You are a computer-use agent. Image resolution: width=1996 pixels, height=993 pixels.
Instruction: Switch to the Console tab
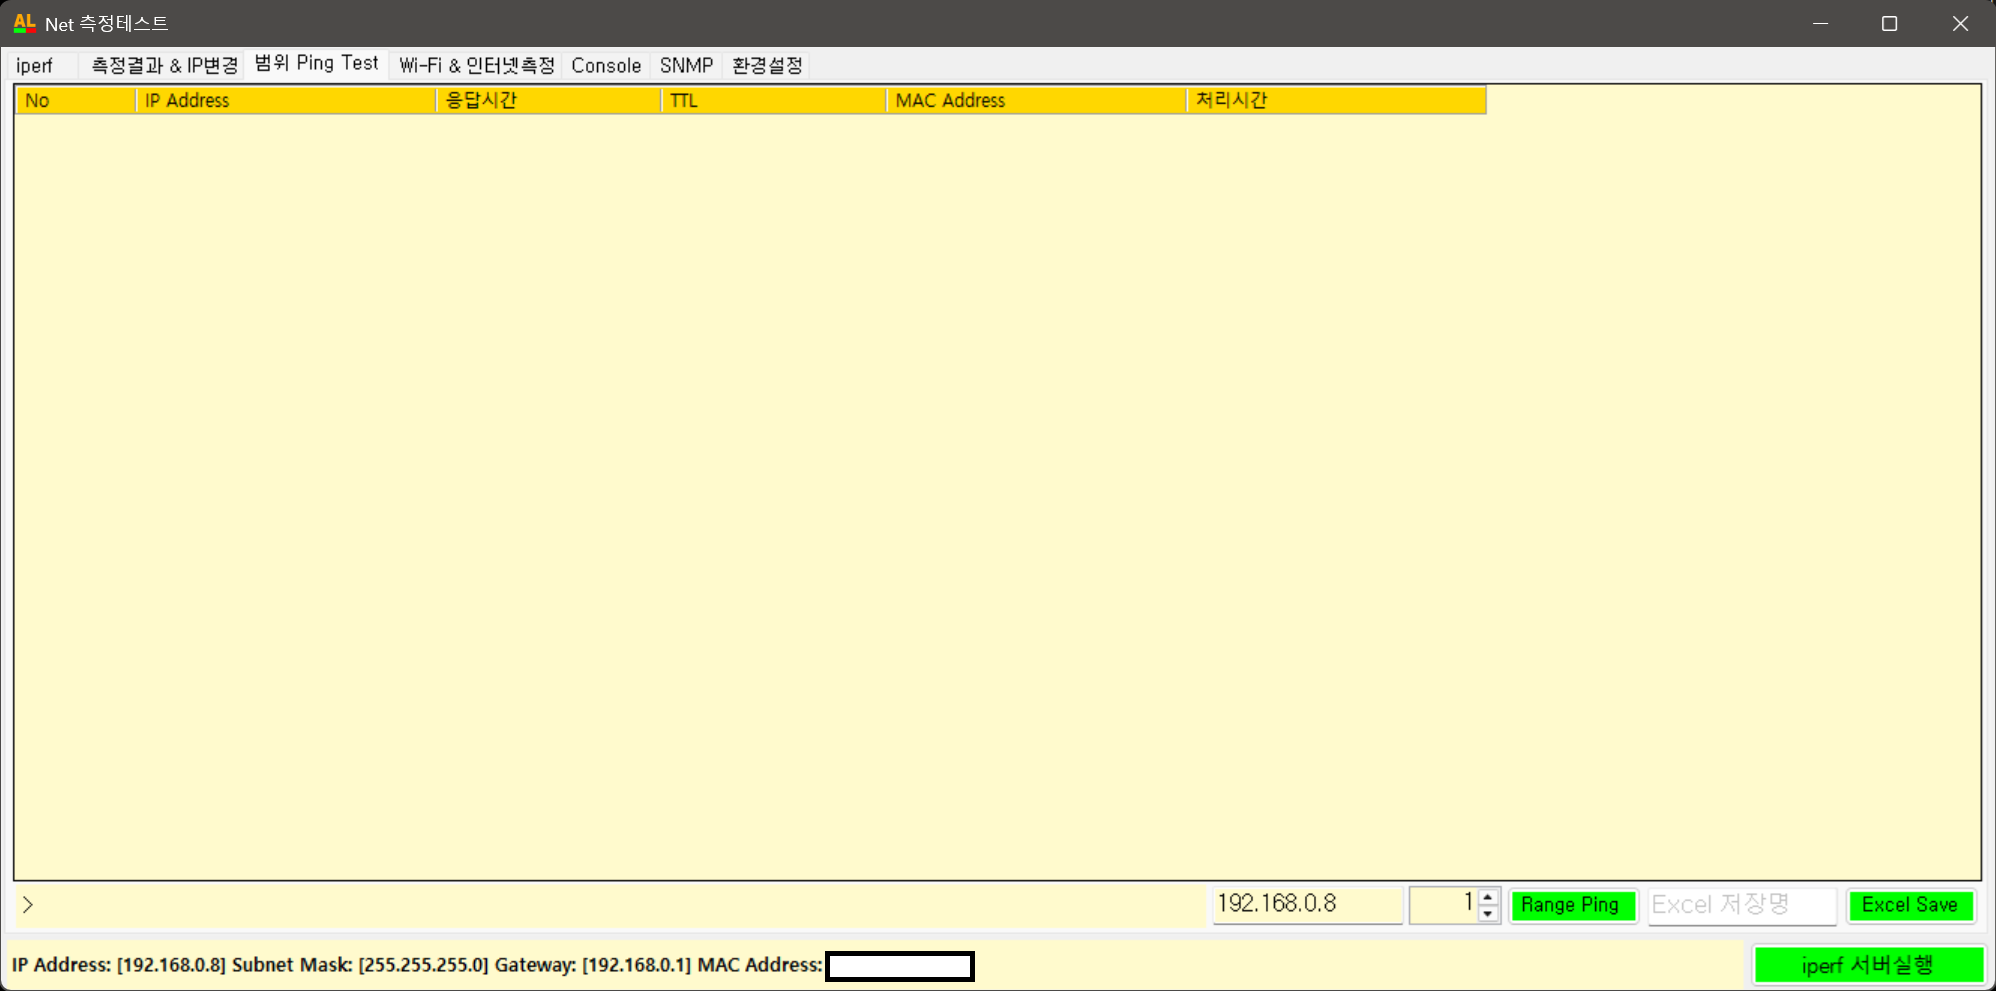[x=606, y=66]
